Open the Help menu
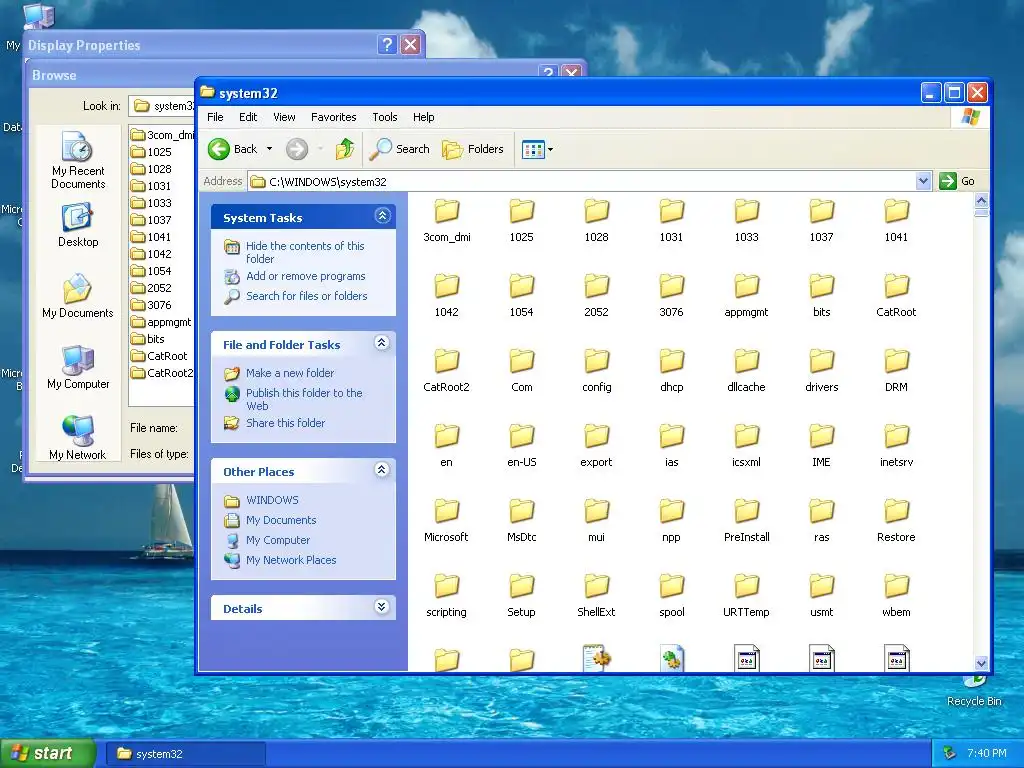The width and height of the screenshot is (1024, 768). [423, 117]
